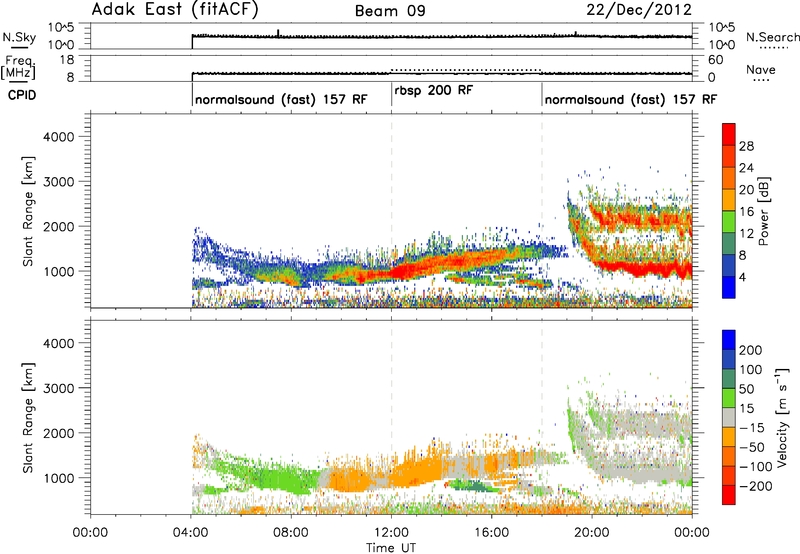Click the 'Slant Range [km]' label of power panel
The width and height of the screenshot is (800, 554).
click(x=28, y=211)
